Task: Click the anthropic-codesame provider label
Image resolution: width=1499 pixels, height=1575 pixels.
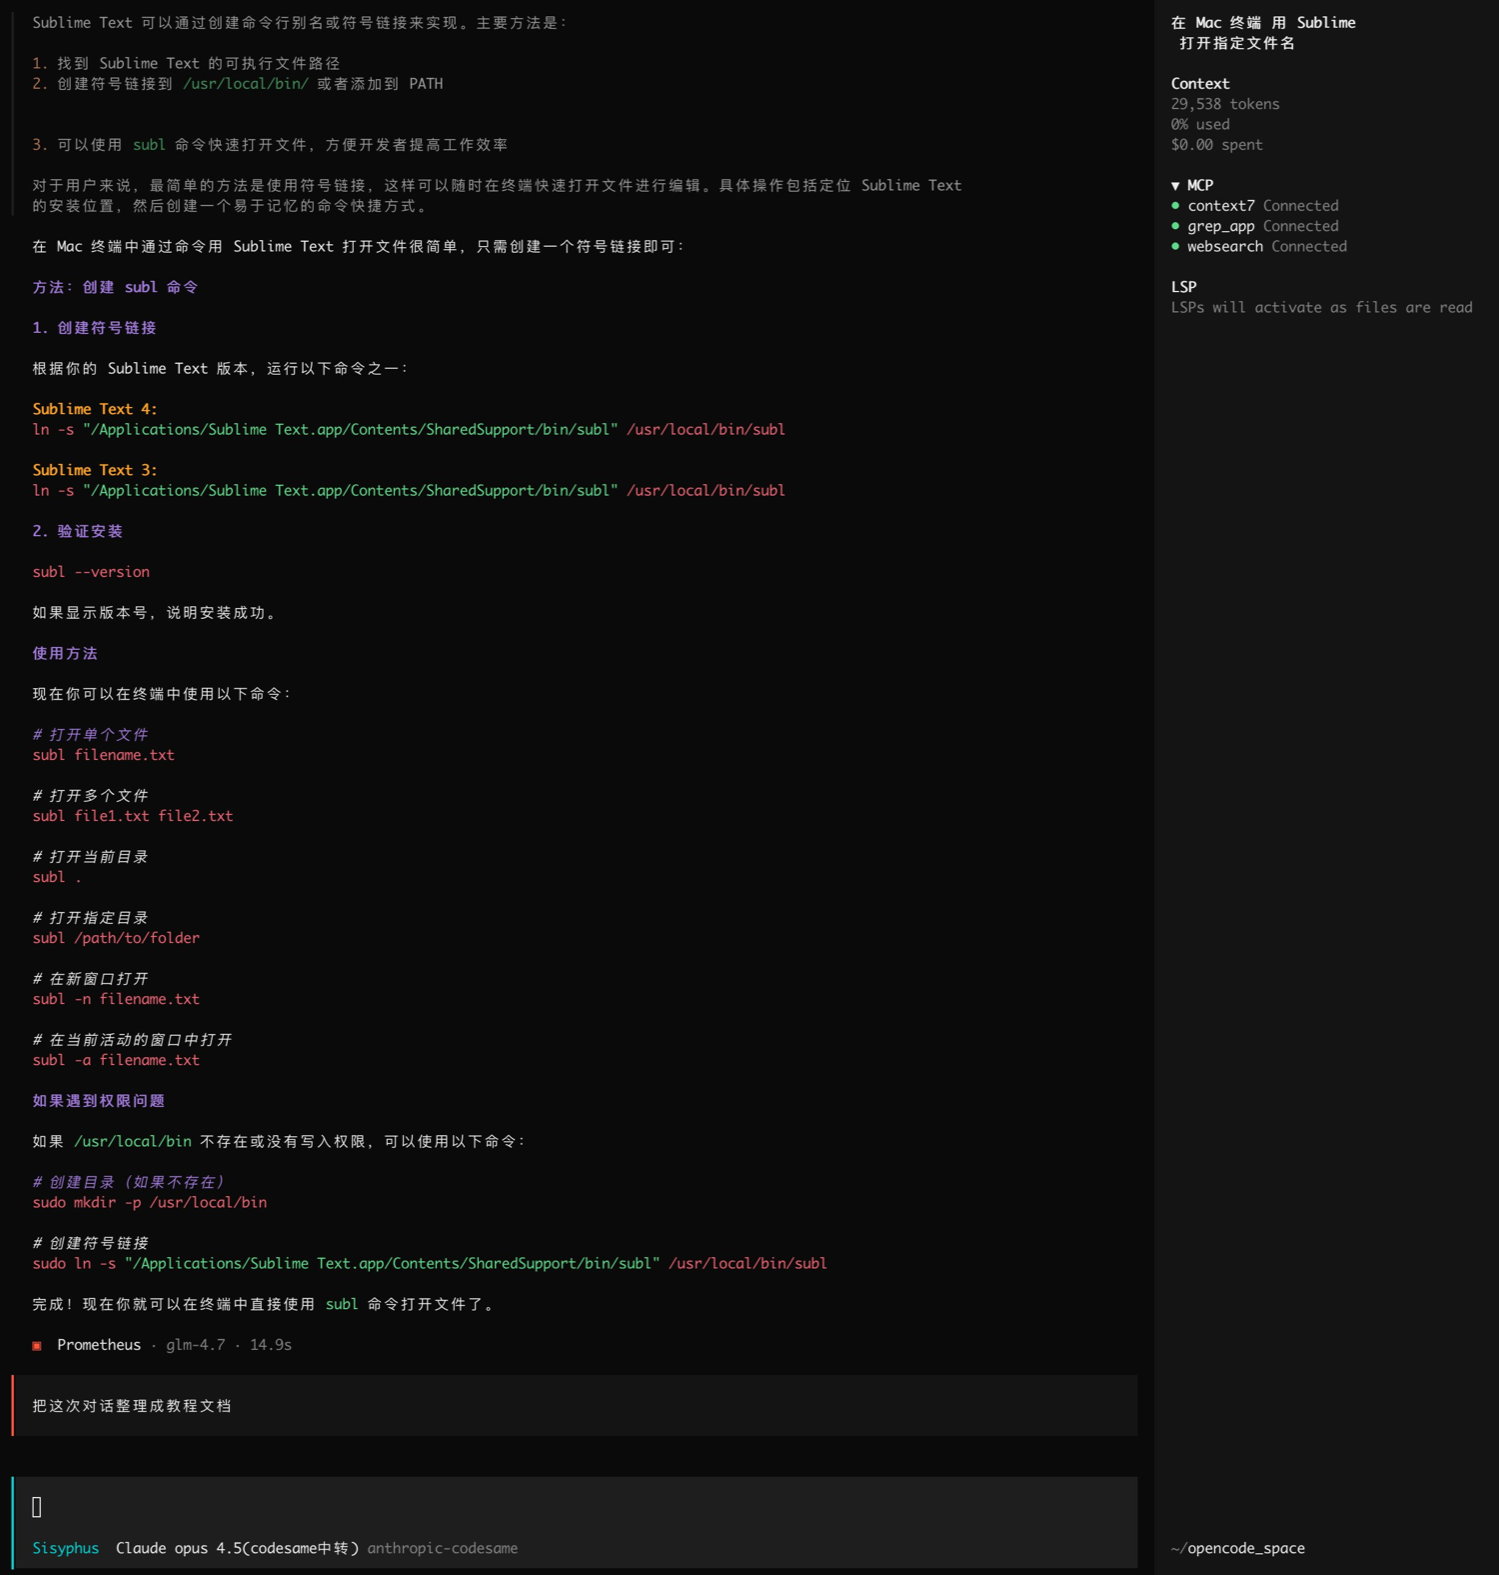Action: 442,1548
